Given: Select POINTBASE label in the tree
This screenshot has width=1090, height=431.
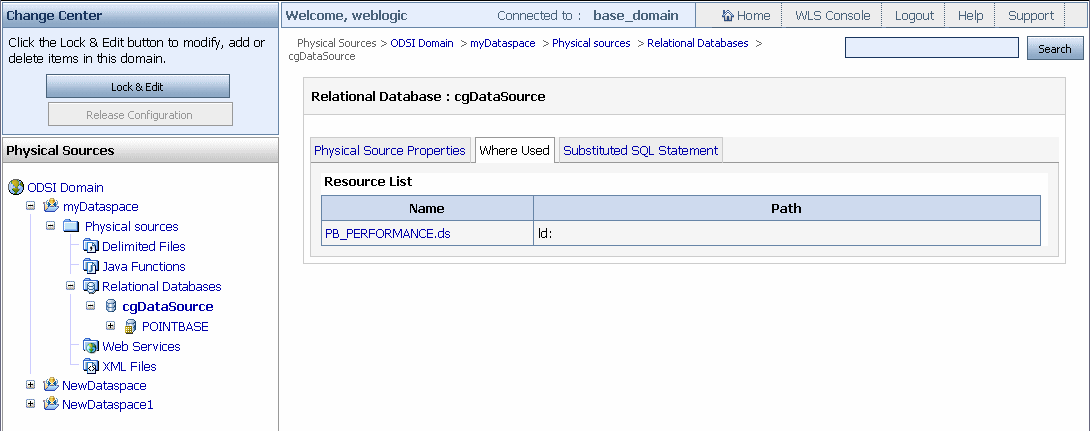Looking at the screenshot, I should 175,327.
